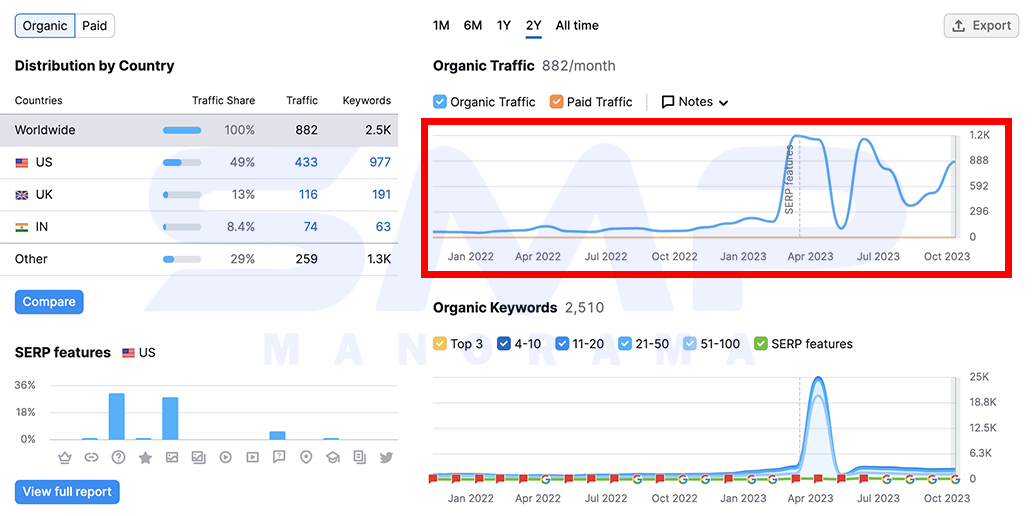Choose the All time range

coord(577,26)
